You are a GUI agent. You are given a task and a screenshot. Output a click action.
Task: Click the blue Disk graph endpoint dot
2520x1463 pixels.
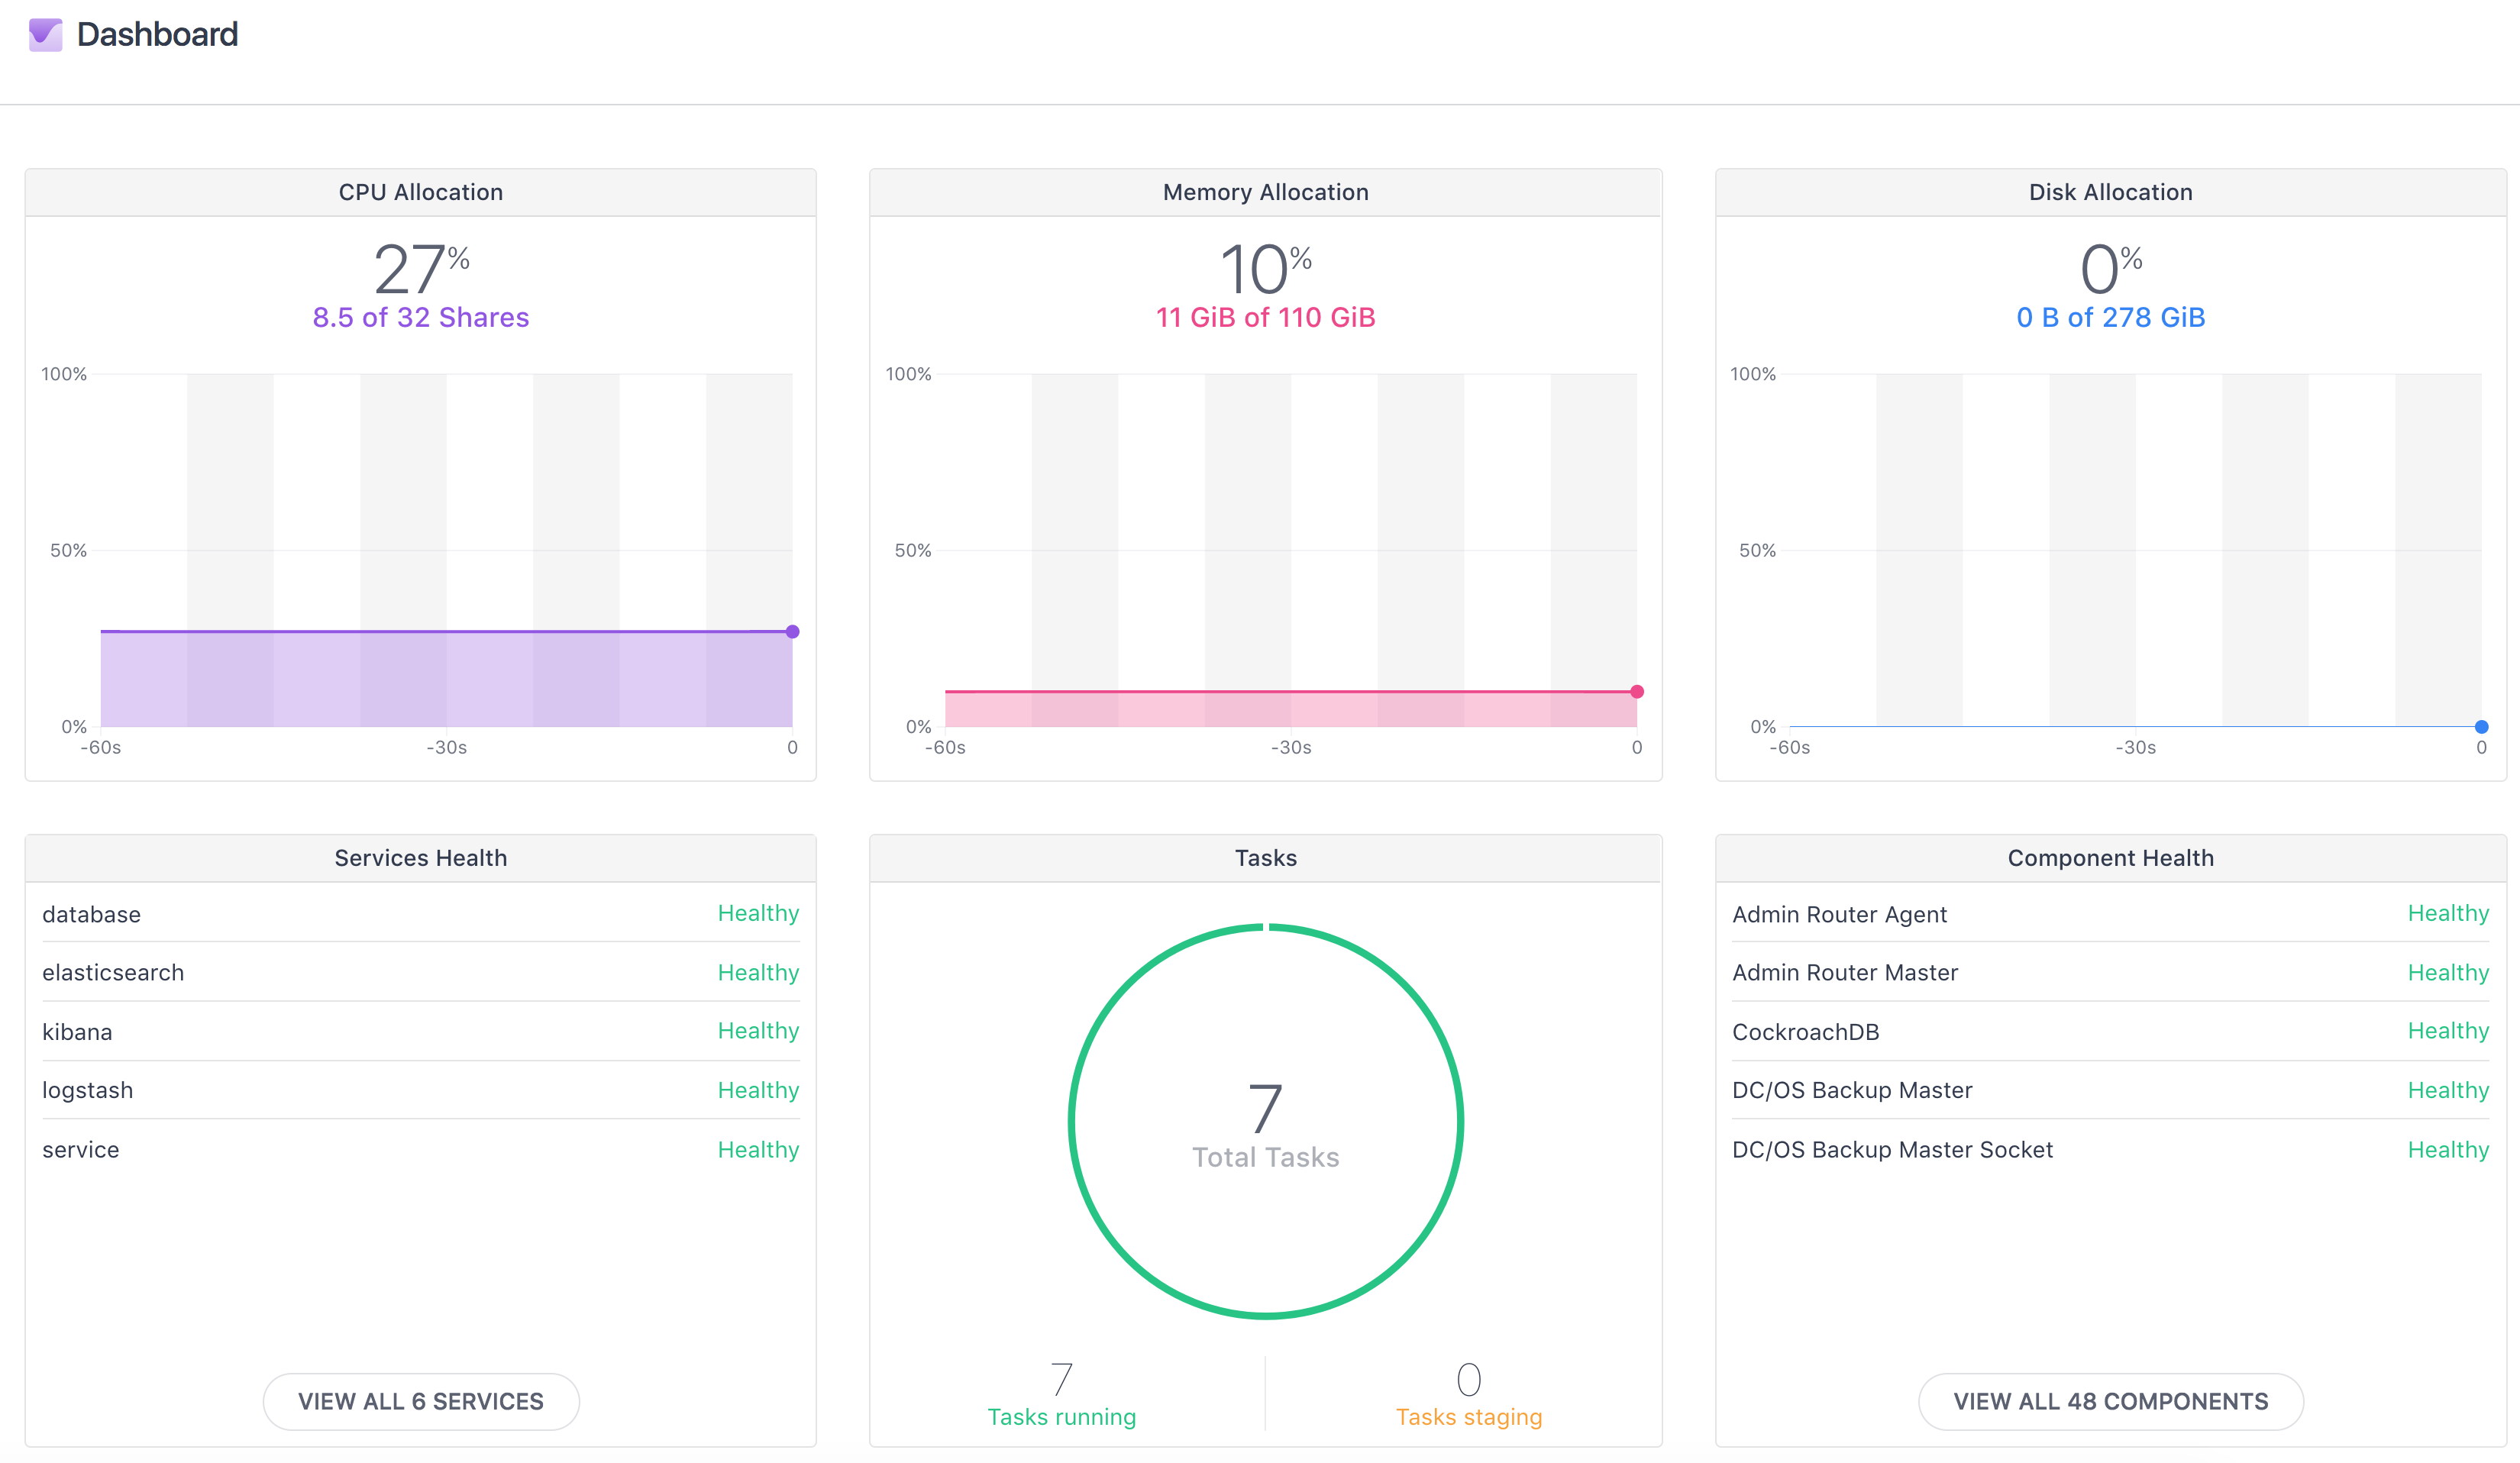[2481, 727]
